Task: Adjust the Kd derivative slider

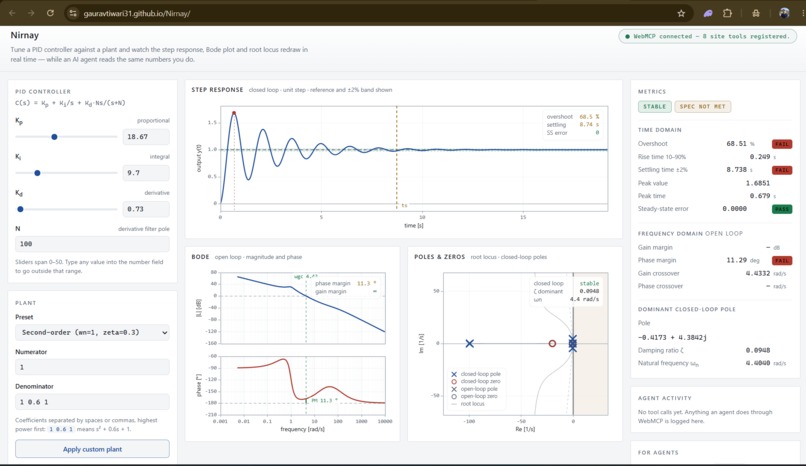Action: coord(66,209)
